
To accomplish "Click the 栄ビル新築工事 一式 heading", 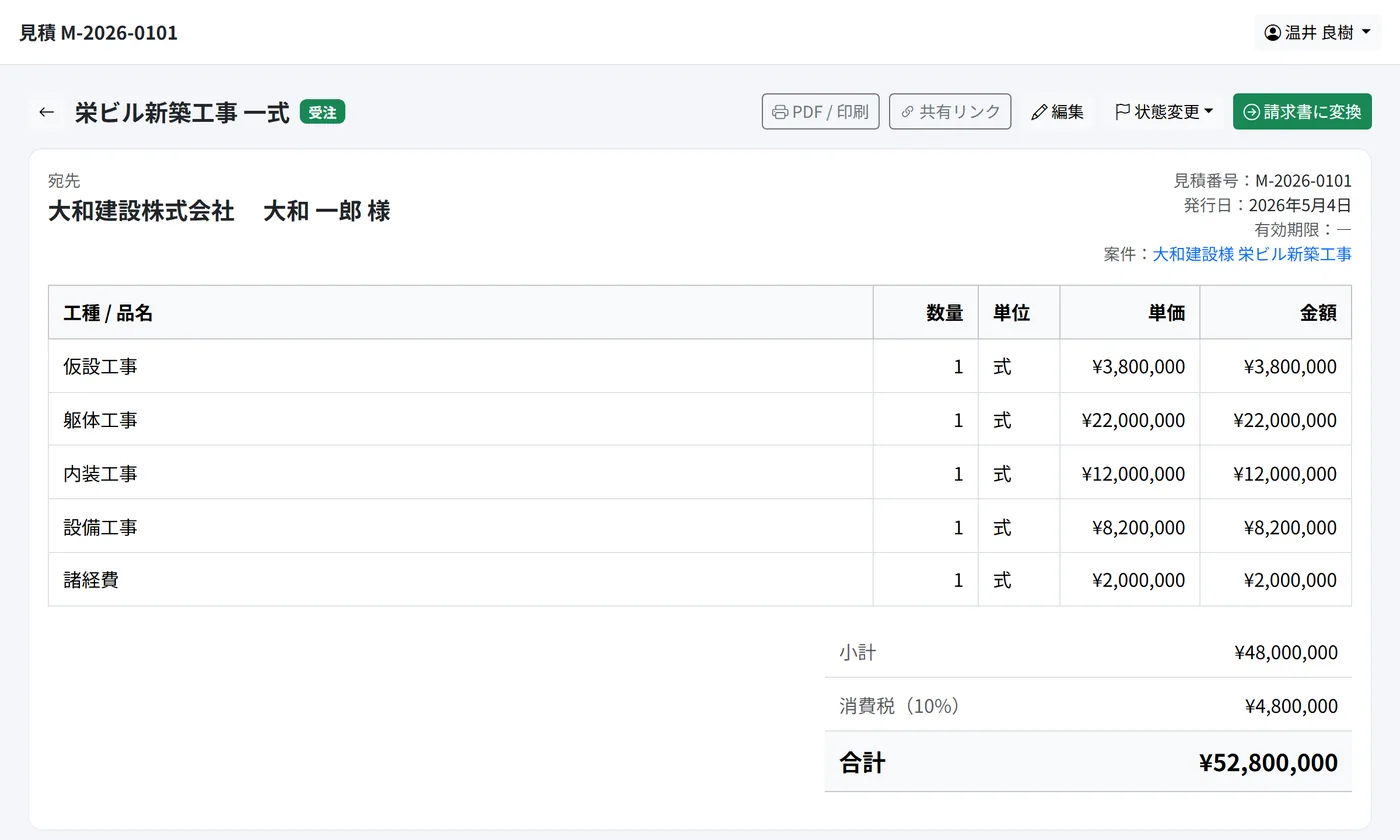I will (x=182, y=112).
